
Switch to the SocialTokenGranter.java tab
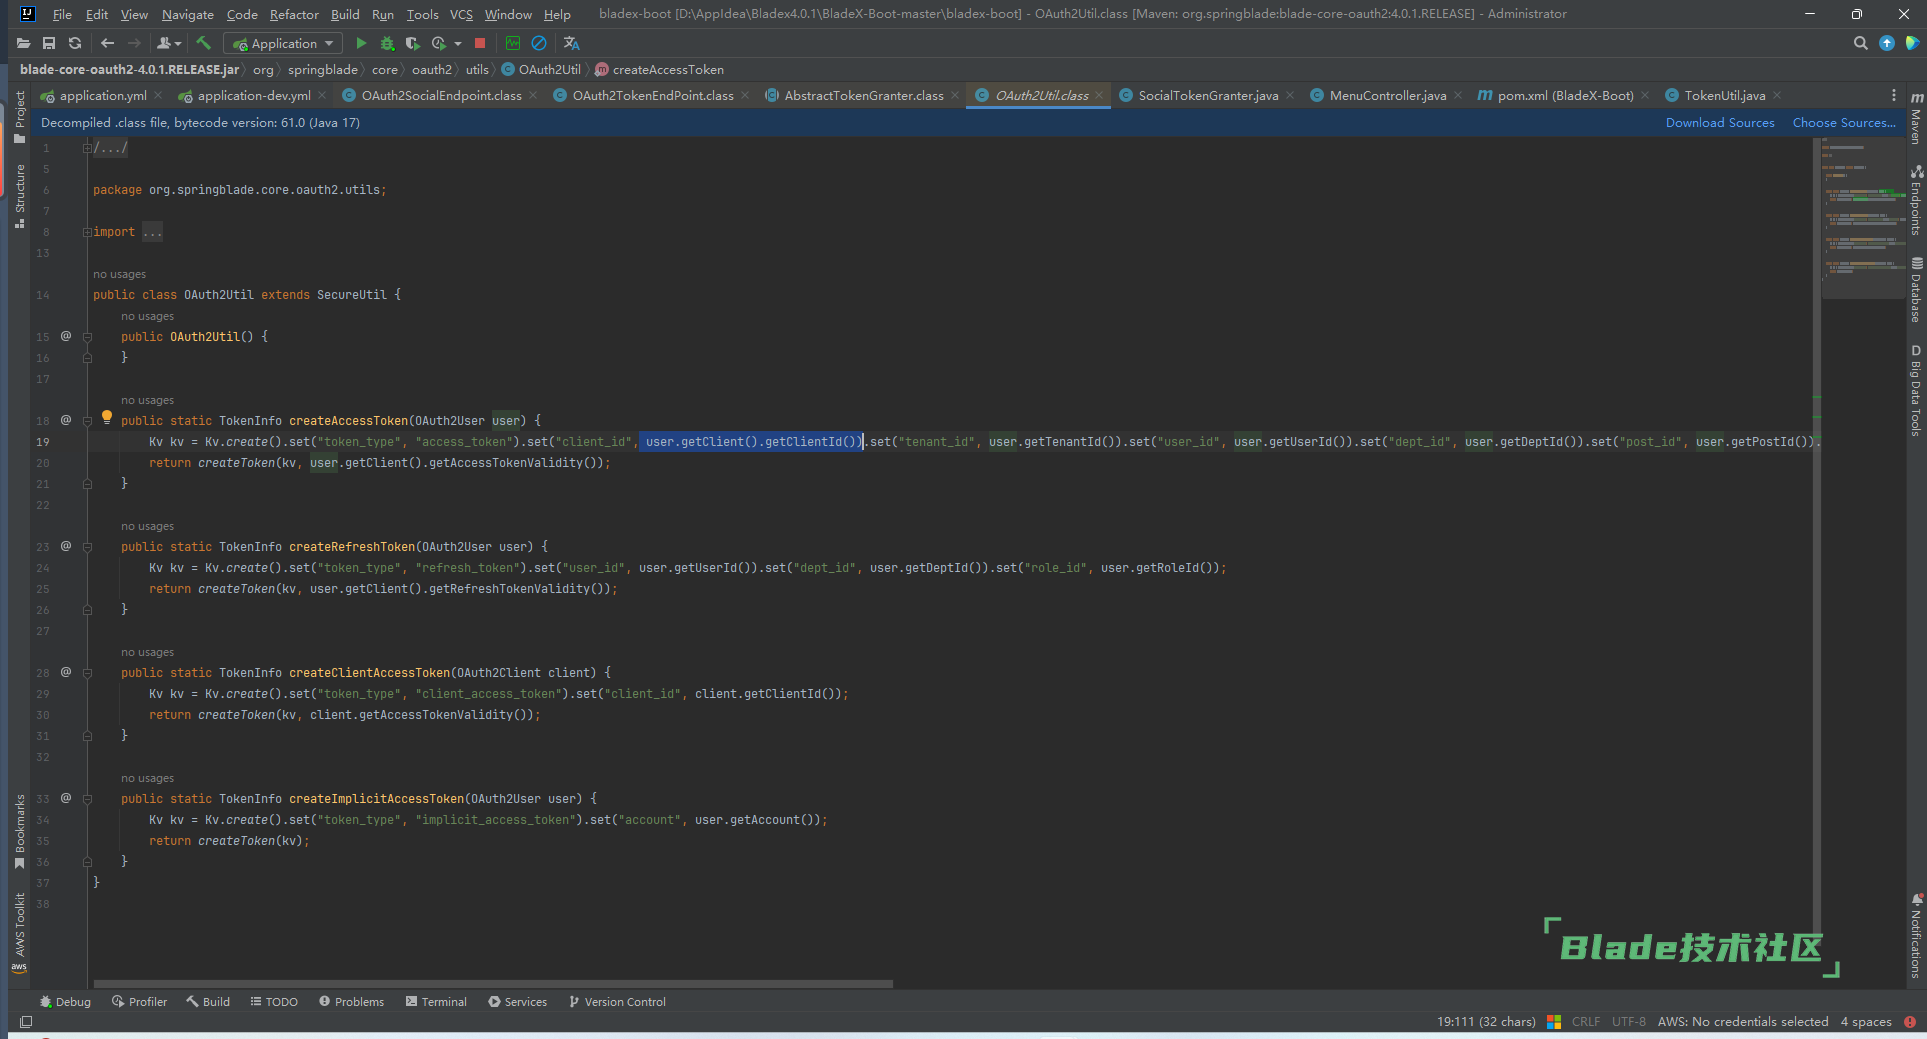1208,95
